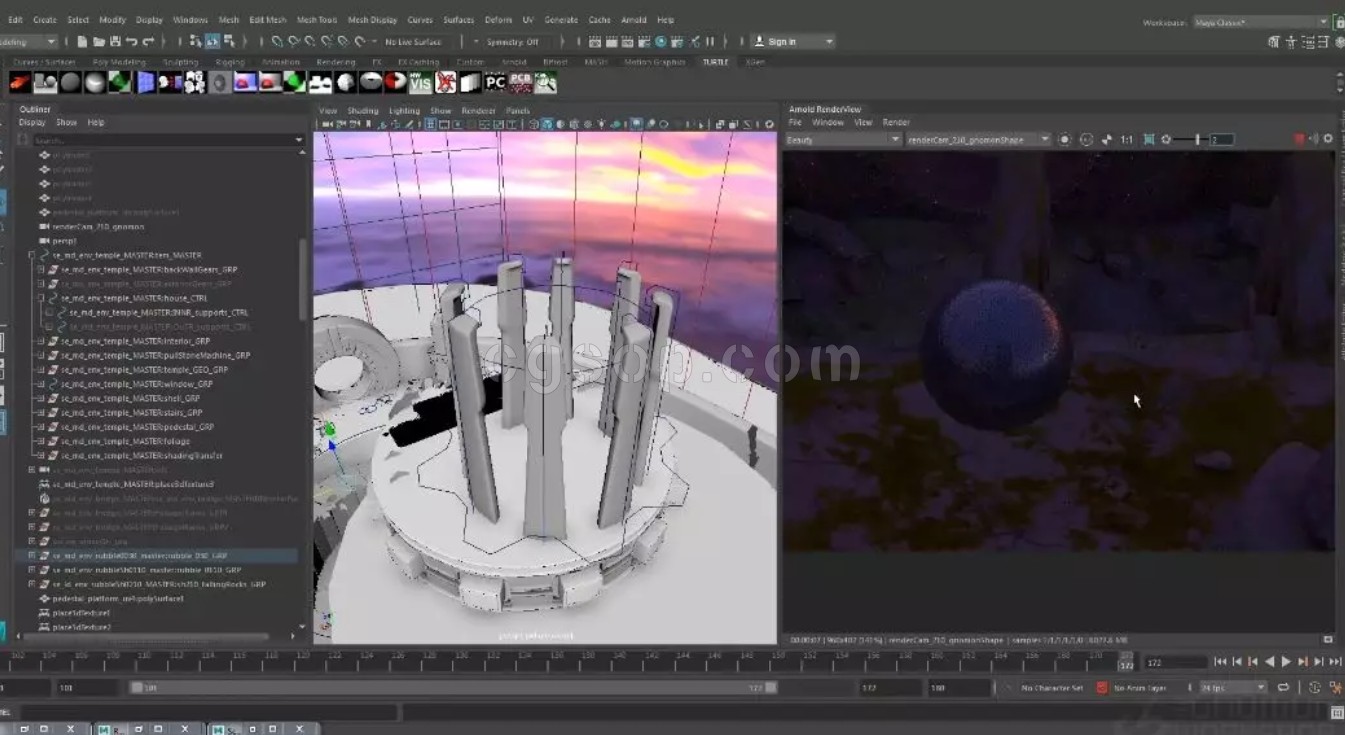The height and width of the screenshot is (735, 1345).
Task: Click the current frame field showing 172
Action: point(1173,662)
